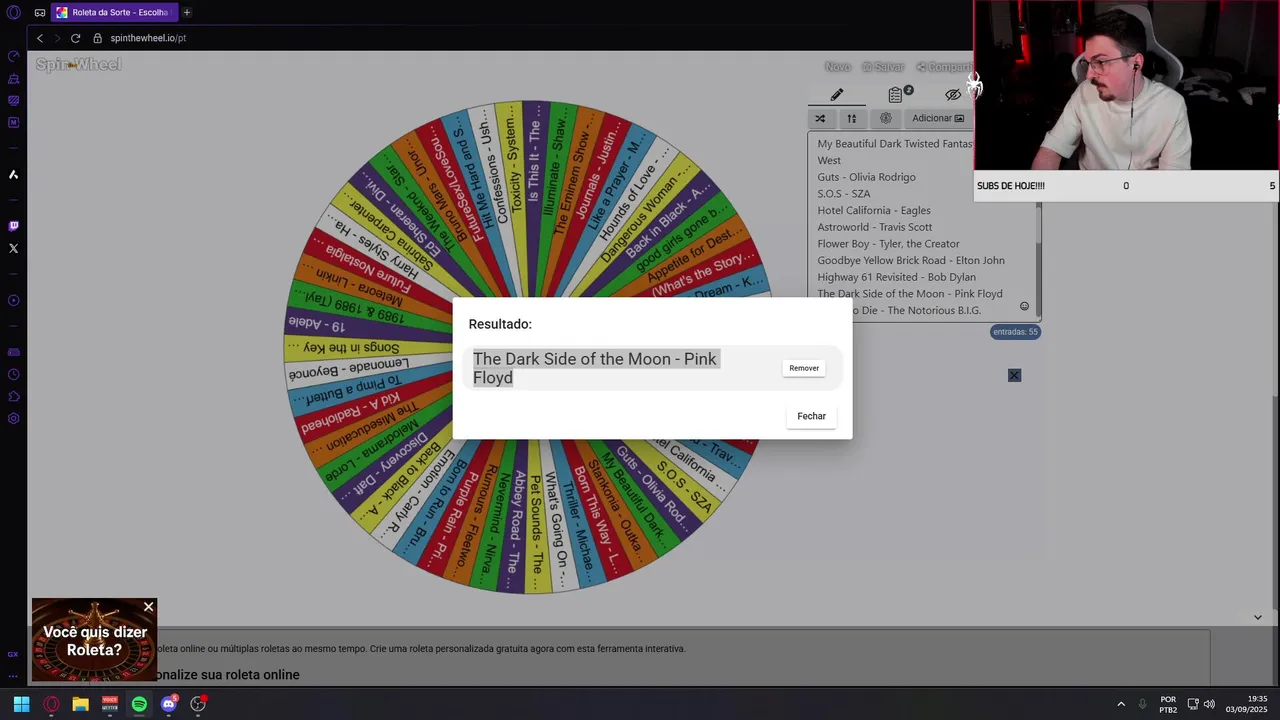
Task: Select 'Astroworld - Travis Scott' entry line
Action: (875, 227)
